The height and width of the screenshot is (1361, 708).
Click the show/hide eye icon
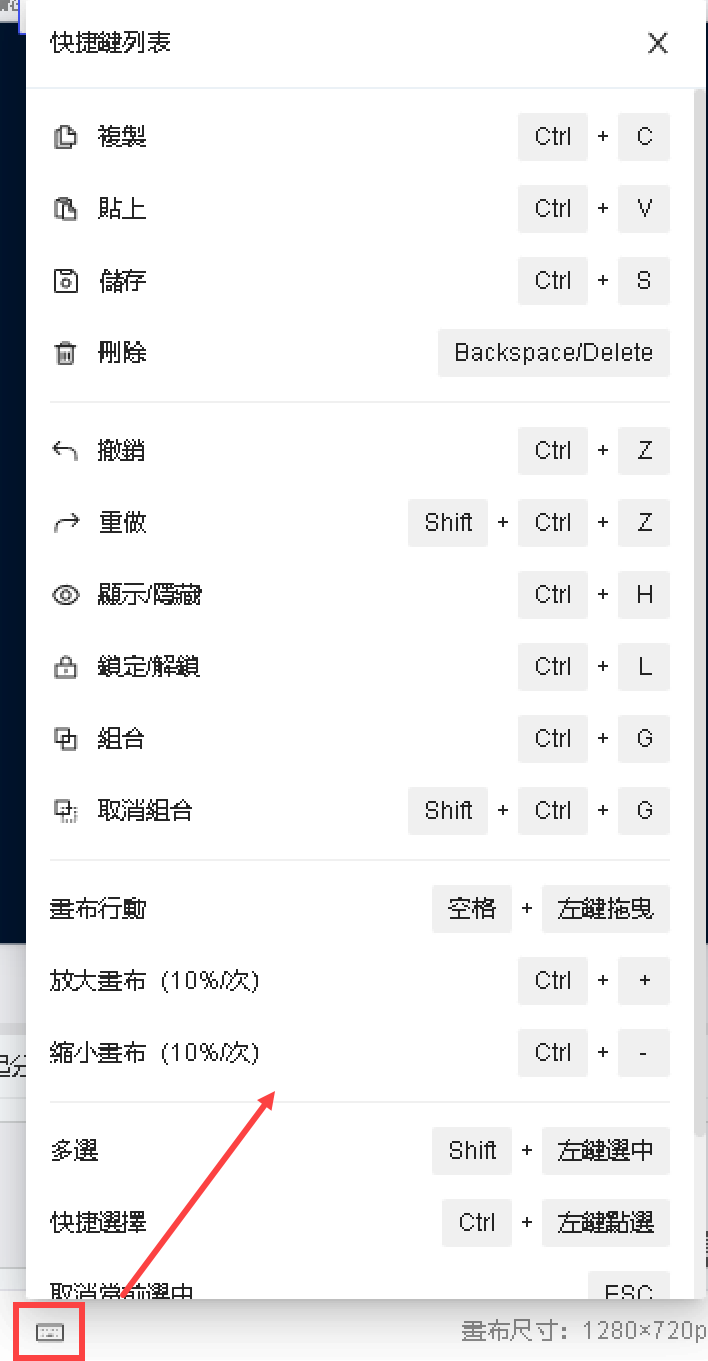tap(65, 595)
